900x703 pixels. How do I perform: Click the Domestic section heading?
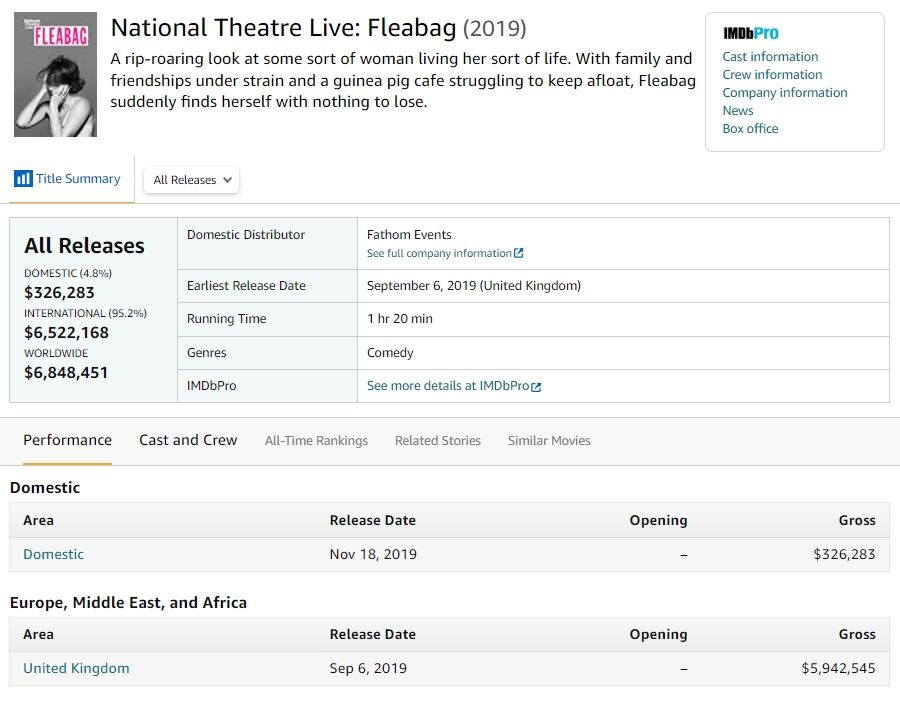click(45, 488)
